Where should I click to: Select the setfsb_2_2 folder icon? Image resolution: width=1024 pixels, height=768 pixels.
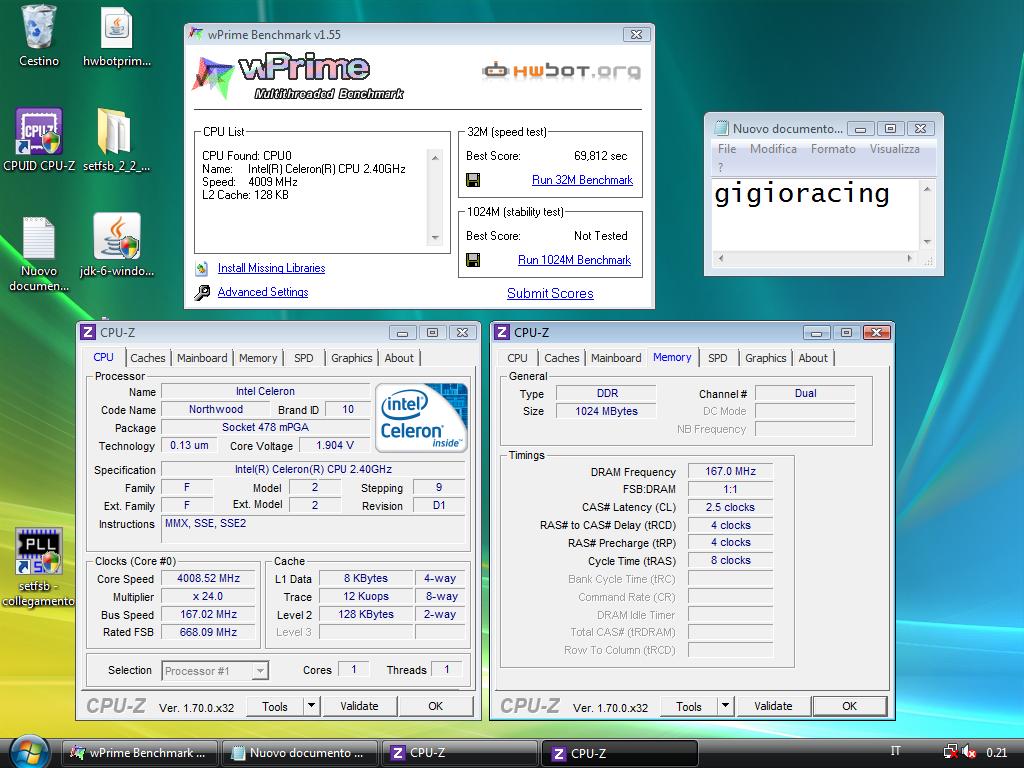tap(114, 131)
